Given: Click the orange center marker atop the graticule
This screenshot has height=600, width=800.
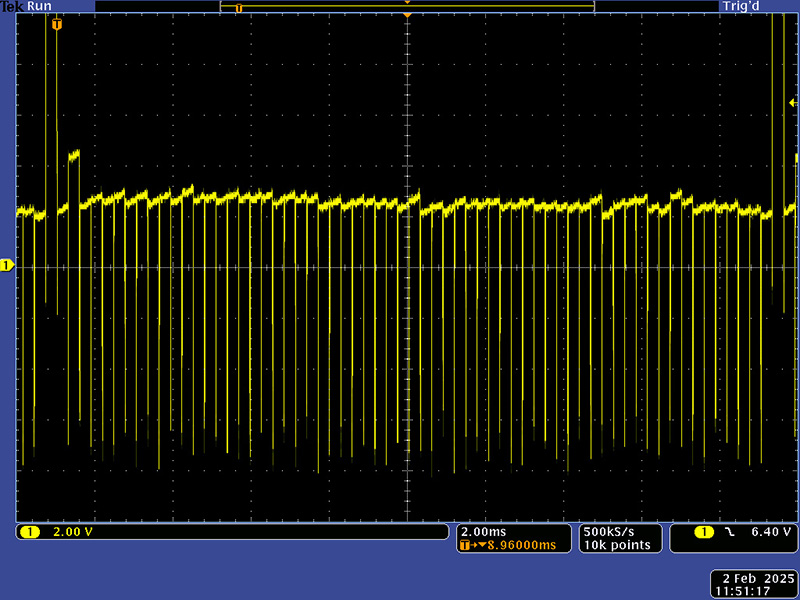Looking at the screenshot, I should [x=407, y=15].
